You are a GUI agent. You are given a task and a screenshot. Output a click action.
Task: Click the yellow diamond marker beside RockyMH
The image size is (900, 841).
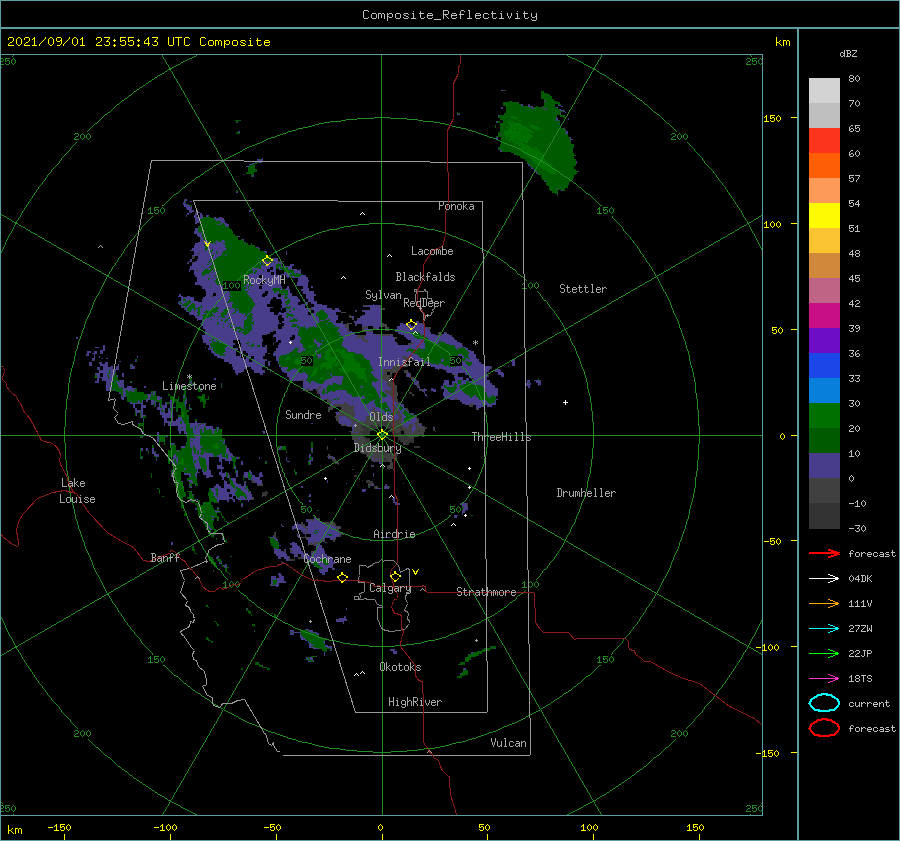(x=267, y=261)
